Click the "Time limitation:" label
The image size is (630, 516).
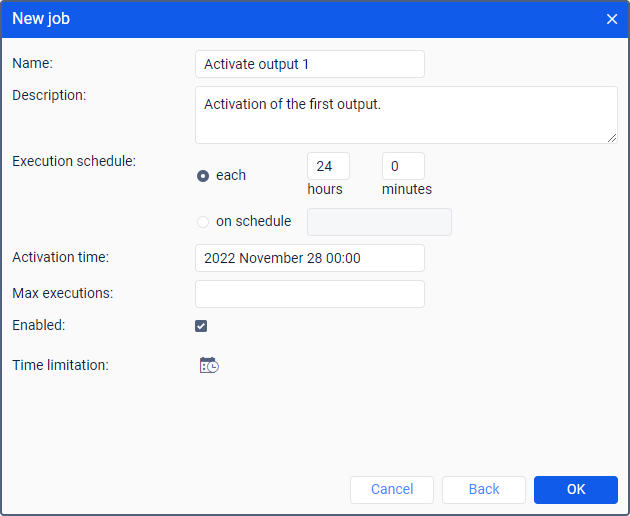pyautogui.click(x=60, y=365)
